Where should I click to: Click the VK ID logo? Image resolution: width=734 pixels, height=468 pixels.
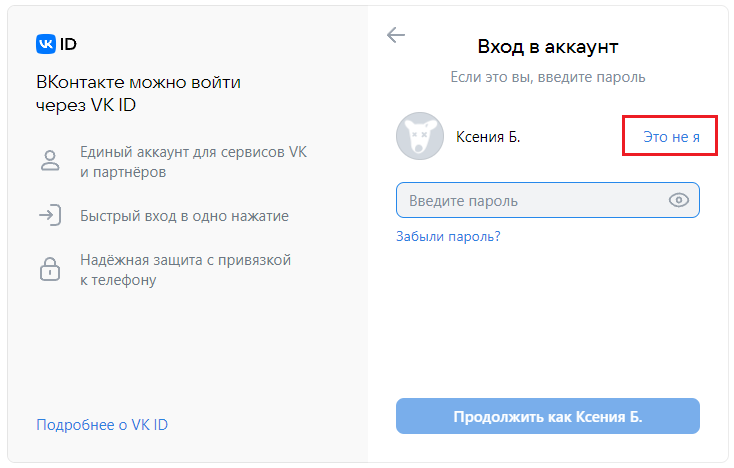56,44
